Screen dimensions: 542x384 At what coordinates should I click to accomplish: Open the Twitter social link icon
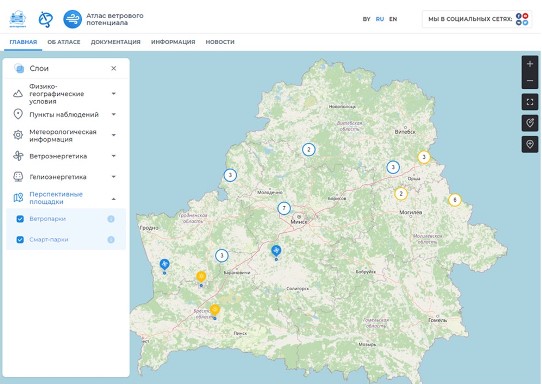pos(525,22)
